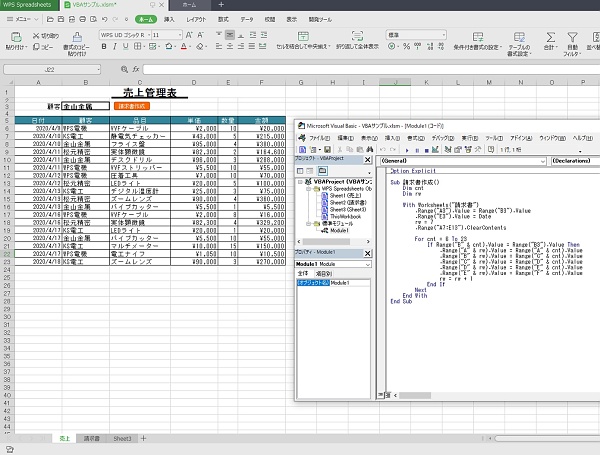Open the number format dropdown
Image resolution: width=600 pixels, height=455 pixels.
coord(444,35)
